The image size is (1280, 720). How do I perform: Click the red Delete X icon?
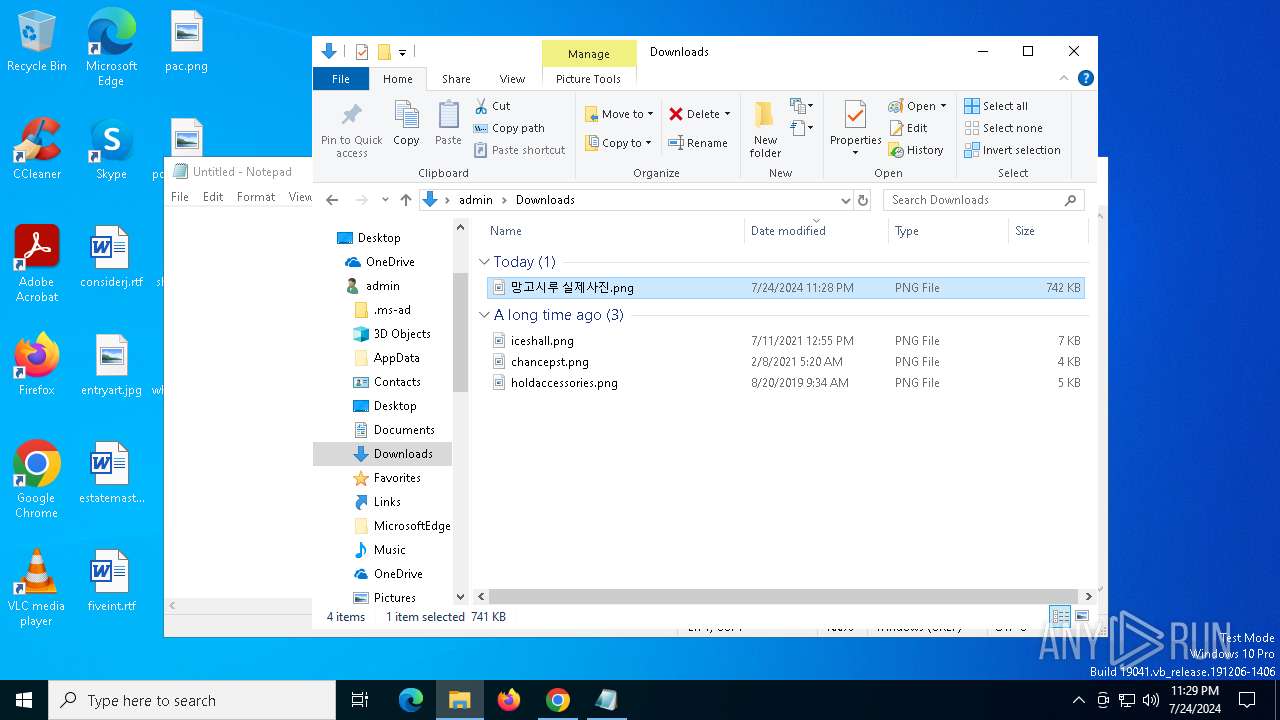(x=676, y=114)
